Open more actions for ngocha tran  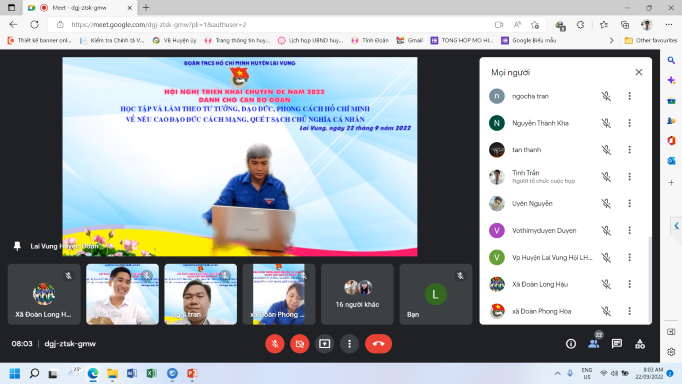[x=629, y=96]
